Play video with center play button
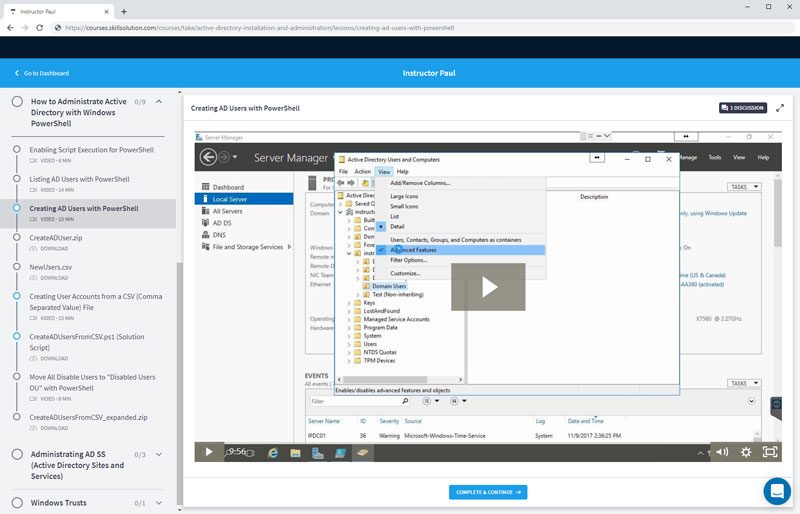The image size is (800, 514). tap(487, 287)
